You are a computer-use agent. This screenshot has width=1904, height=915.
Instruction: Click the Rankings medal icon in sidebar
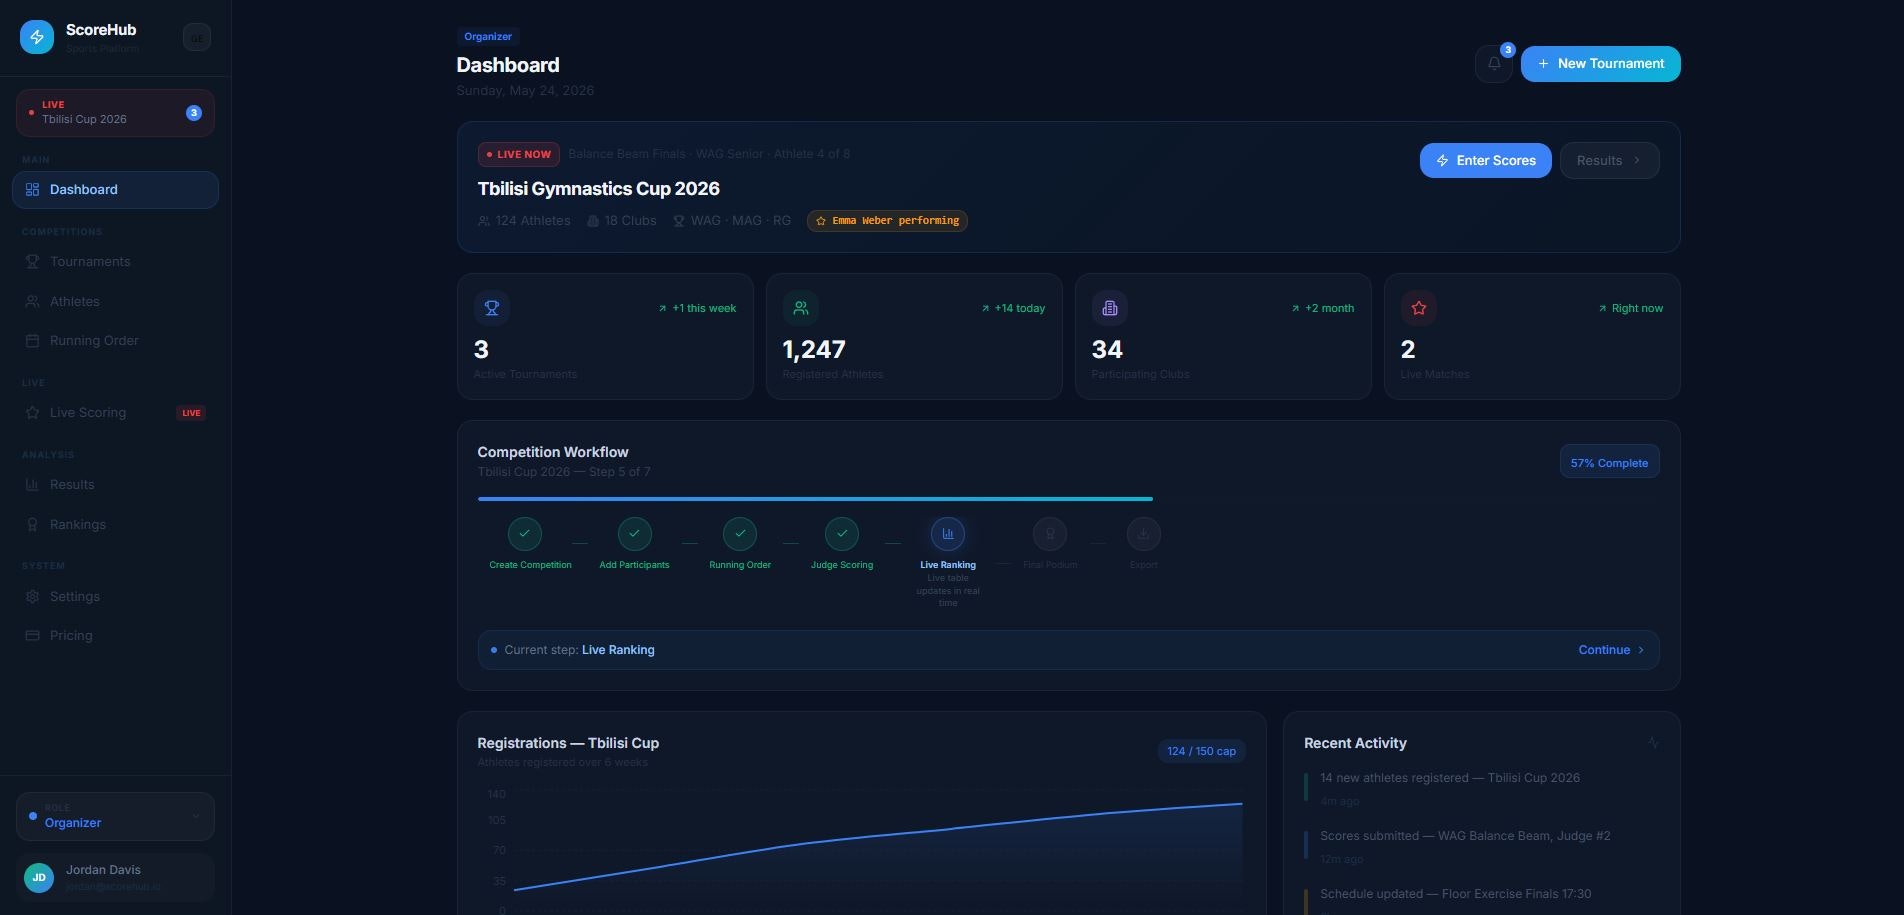32,525
